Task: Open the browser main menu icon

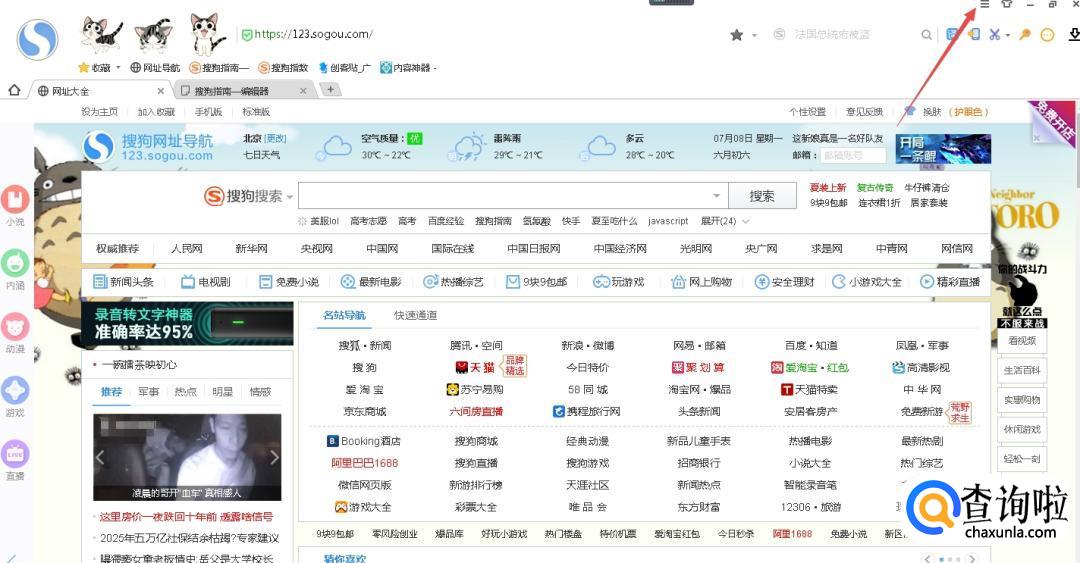Action: coord(984,4)
